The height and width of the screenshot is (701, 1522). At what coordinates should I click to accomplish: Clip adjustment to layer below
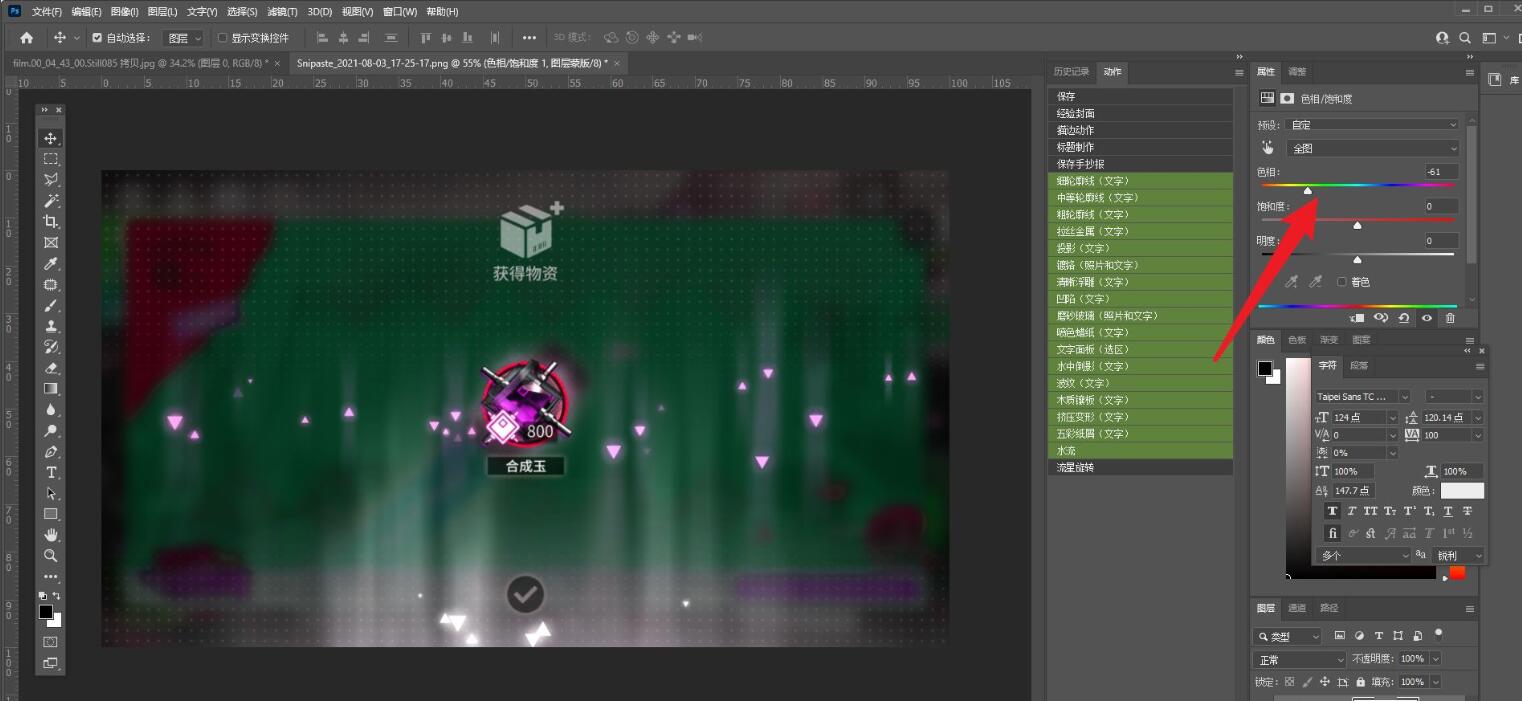[1357, 318]
